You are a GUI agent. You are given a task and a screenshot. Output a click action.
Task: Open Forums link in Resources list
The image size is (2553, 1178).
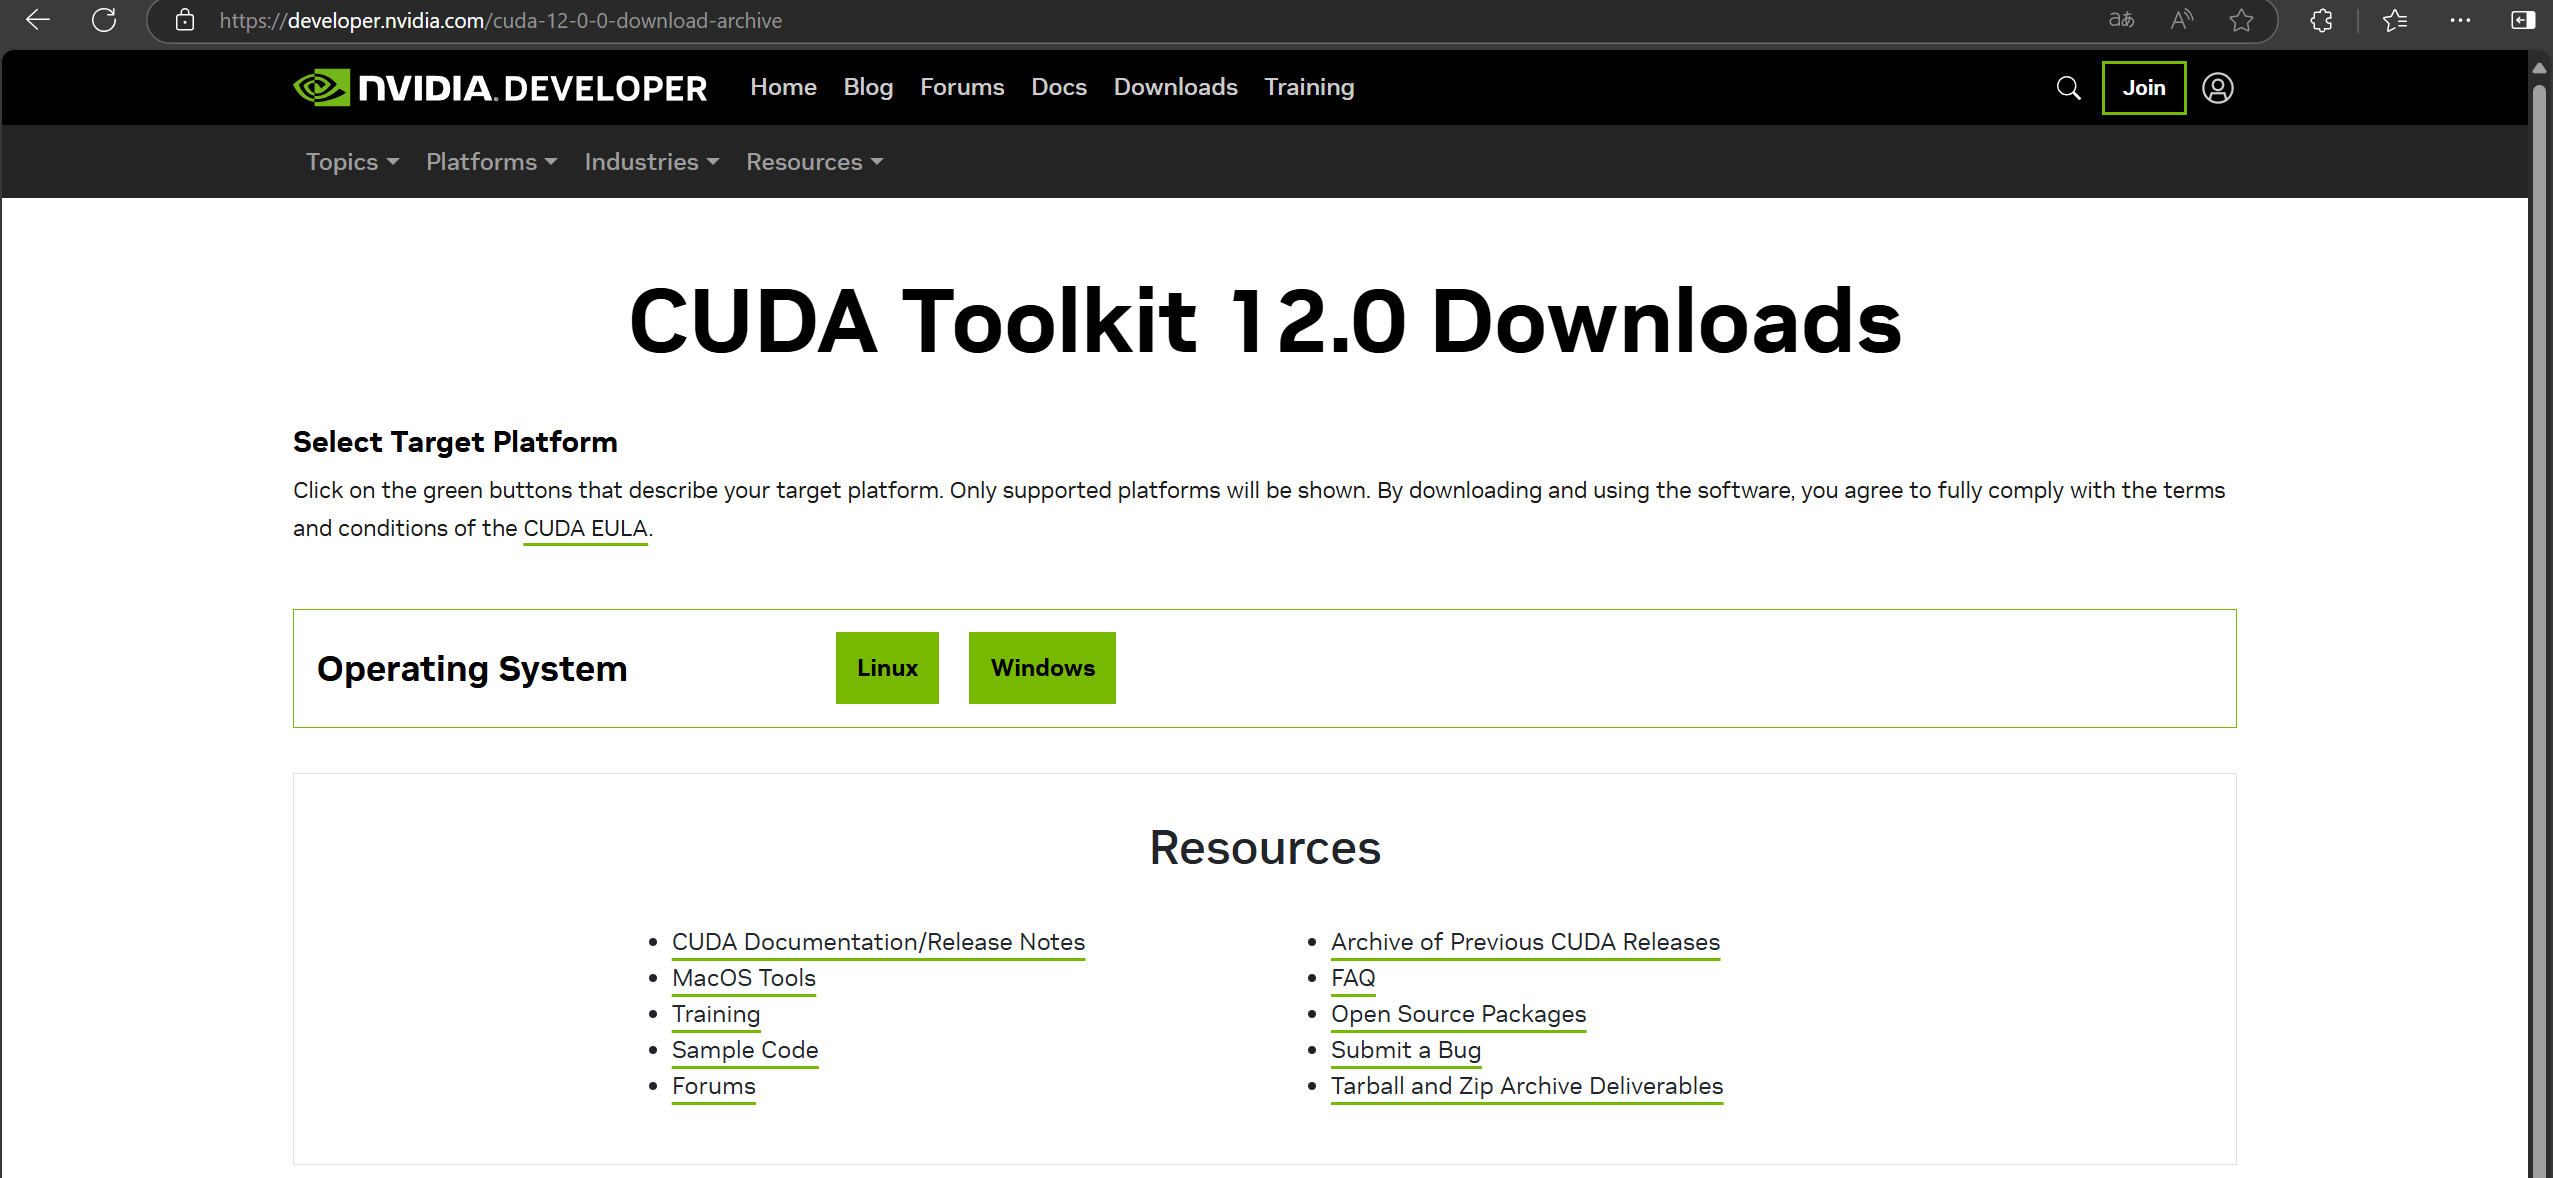click(714, 1086)
